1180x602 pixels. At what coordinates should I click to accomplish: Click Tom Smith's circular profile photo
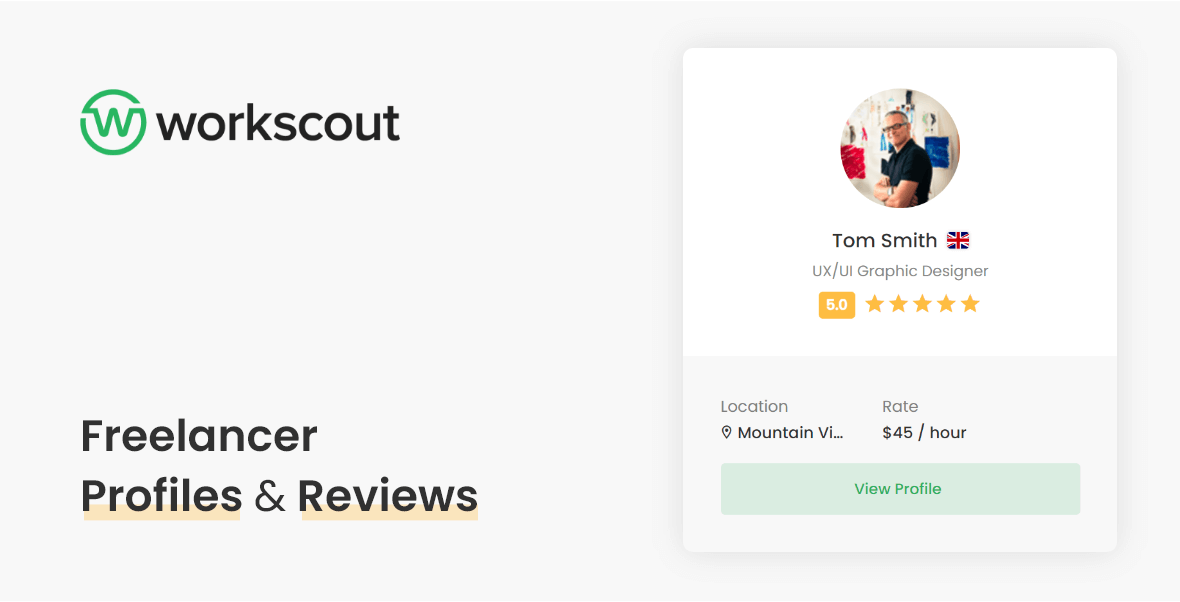coord(899,148)
